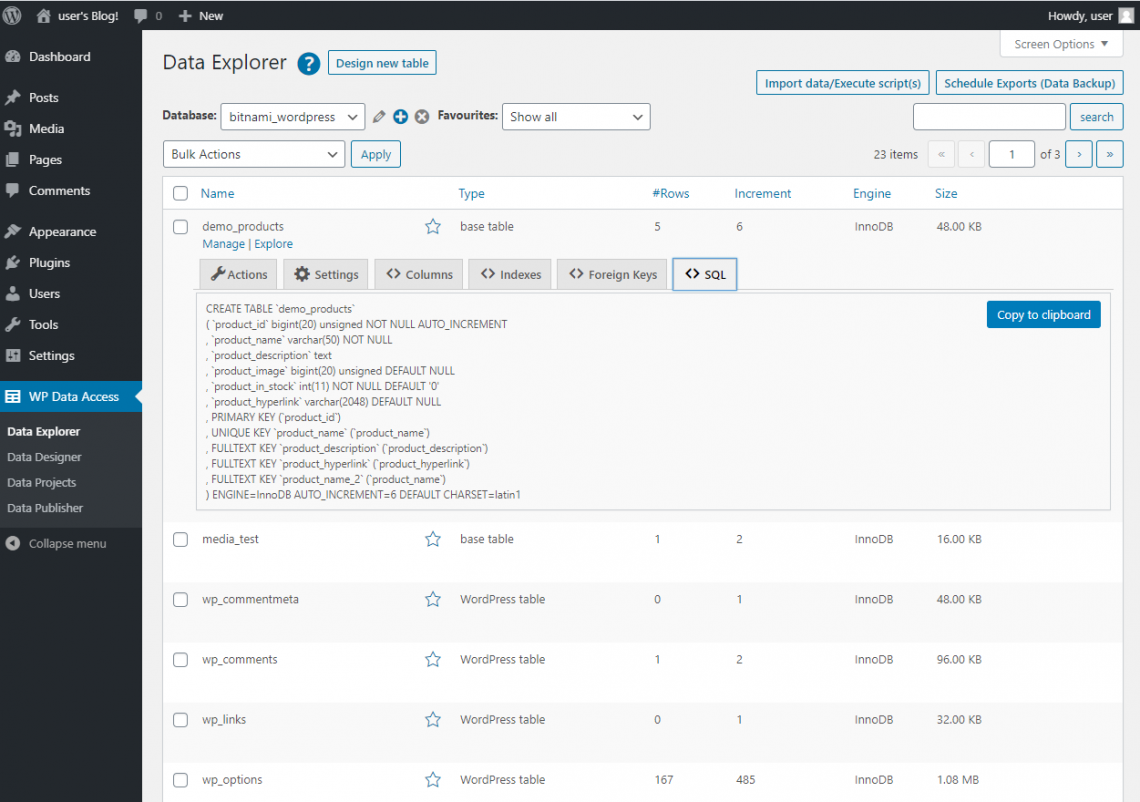Screen dimensions: 1140x802
Task: Favourite the wp_comments table star
Action: [x=433, y=659]
